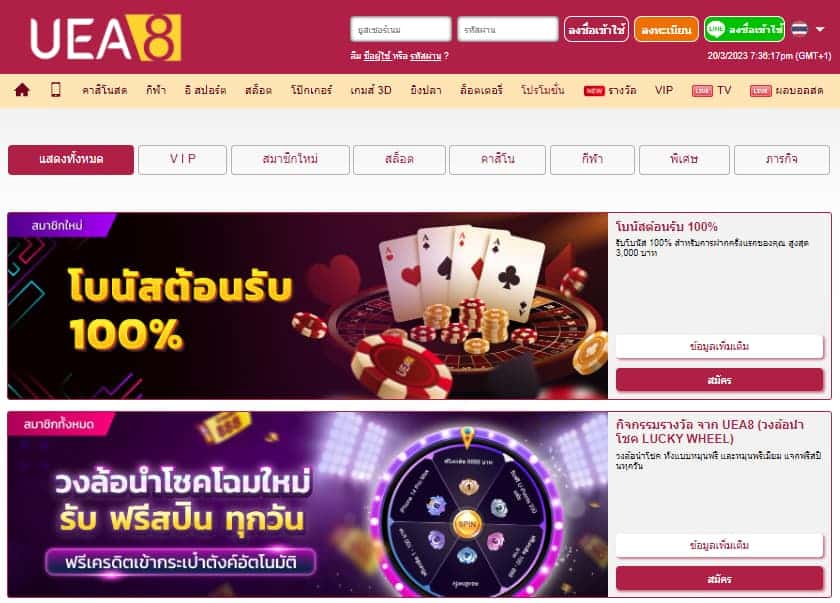This screenshot has width=840, height=603.
Task: Open the live TV menu item
Action: tap(711, 91)
